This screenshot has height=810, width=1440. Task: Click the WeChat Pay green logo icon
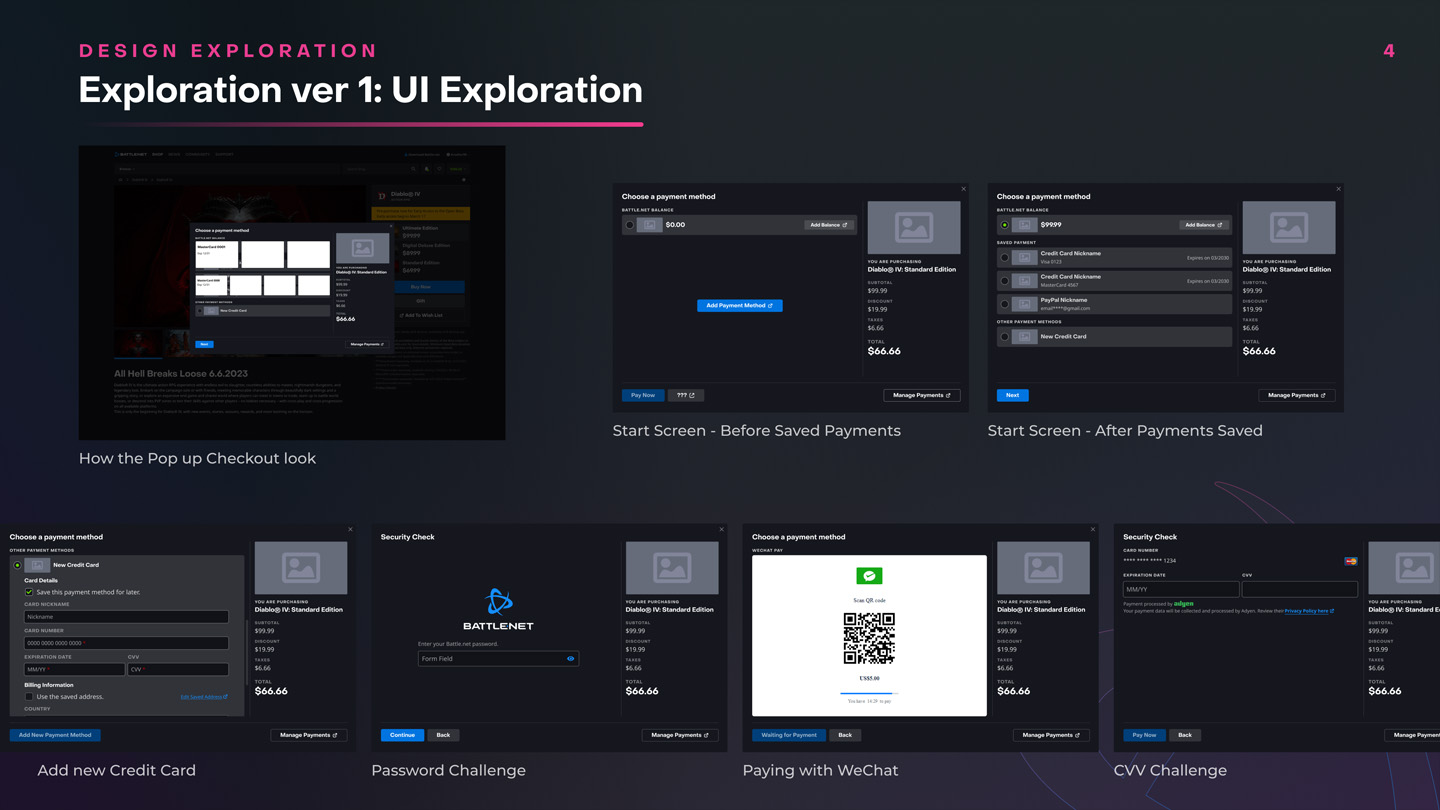coord(869,576)
